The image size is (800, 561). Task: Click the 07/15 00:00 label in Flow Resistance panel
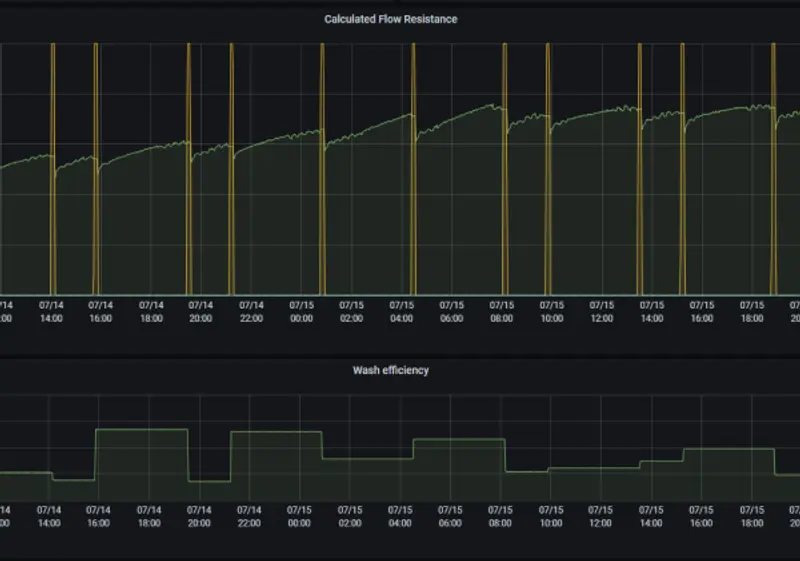(x=302, y=312)
